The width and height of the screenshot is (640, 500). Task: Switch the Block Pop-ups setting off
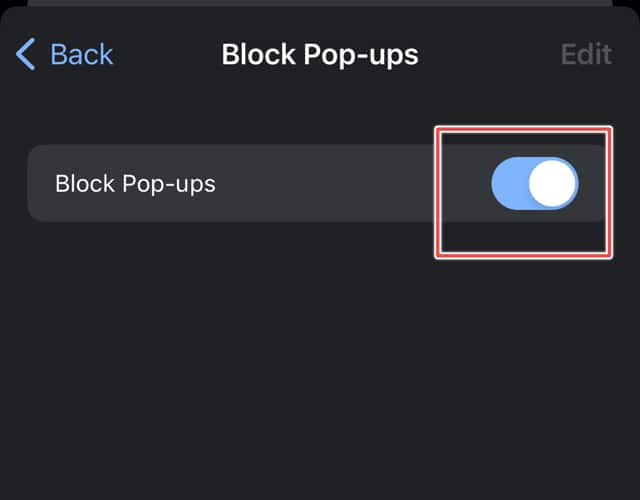point(535,184)
